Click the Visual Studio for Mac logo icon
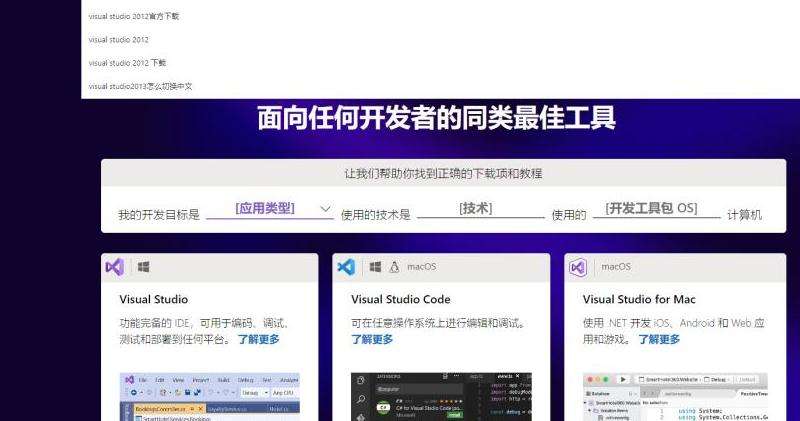Screen dimensions: 800x421 point(578,267)
